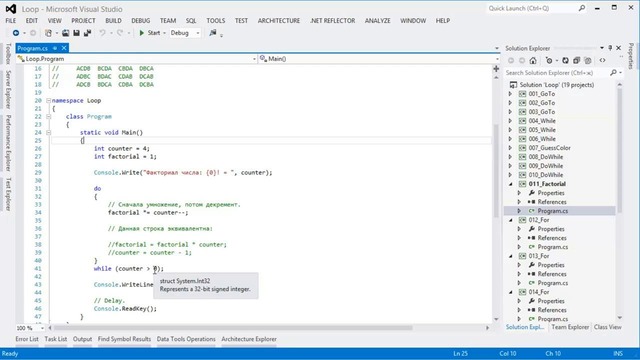Open the Solution Explorer window options dropdown

[x=602, y=48]
